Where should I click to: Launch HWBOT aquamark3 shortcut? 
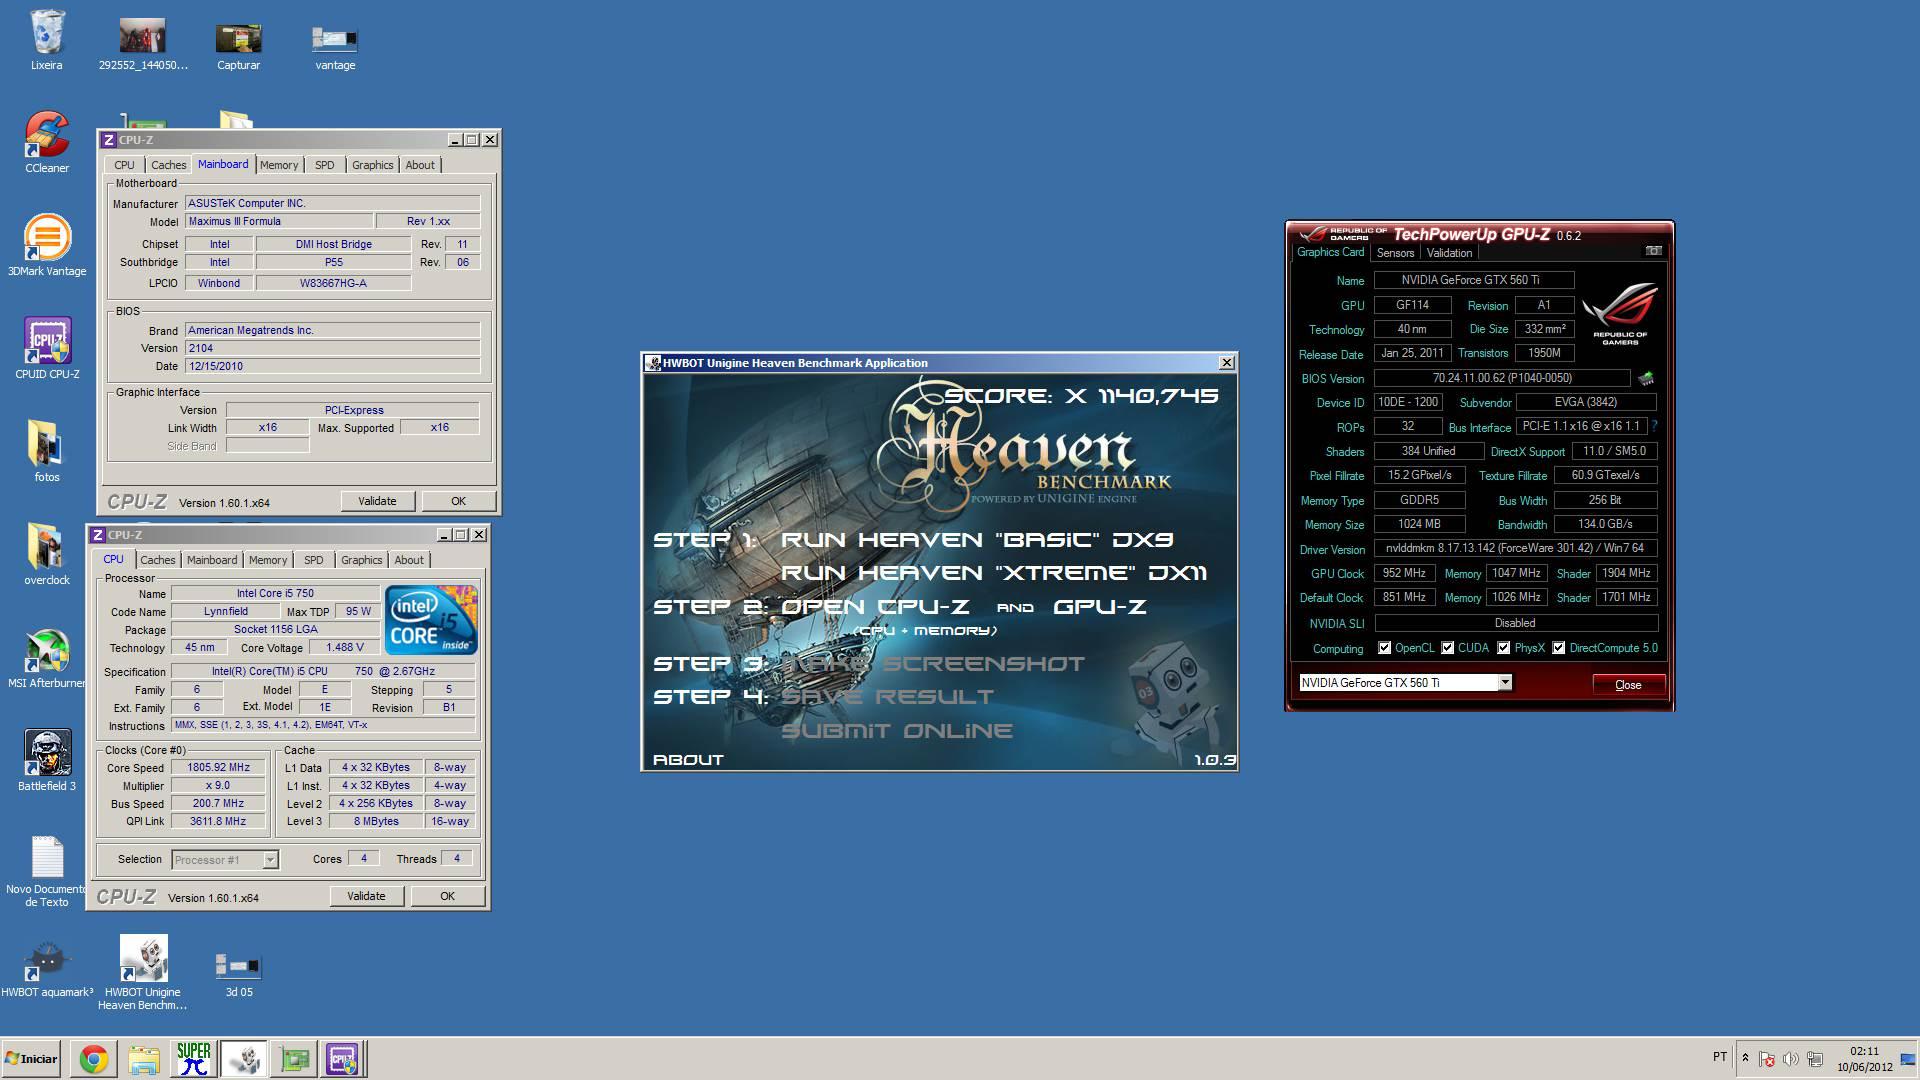click(47, 968)
